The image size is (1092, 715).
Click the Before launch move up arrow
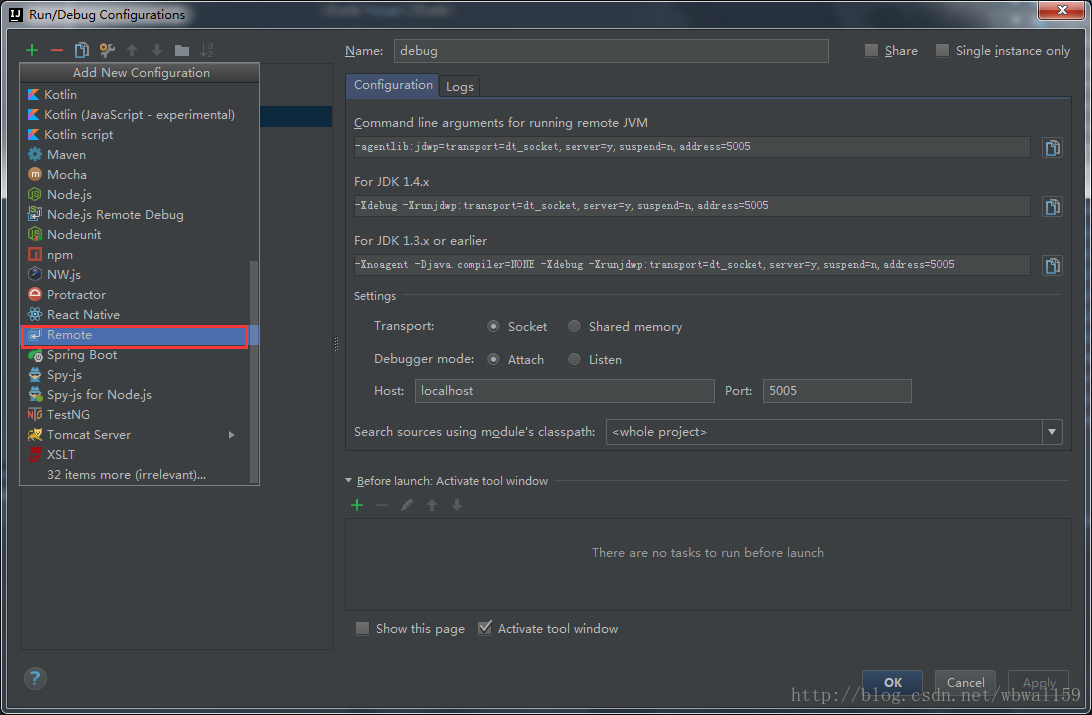pyautogui.click(x=432, y=505)
